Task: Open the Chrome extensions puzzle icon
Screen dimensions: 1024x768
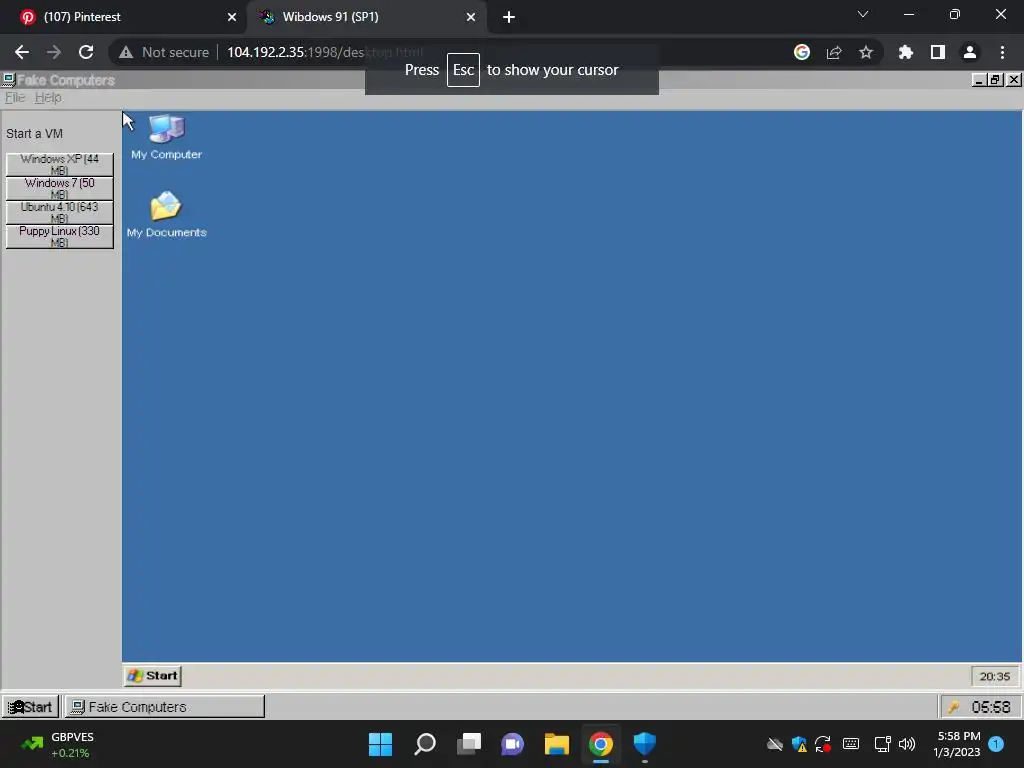Action: click(906, 52)
